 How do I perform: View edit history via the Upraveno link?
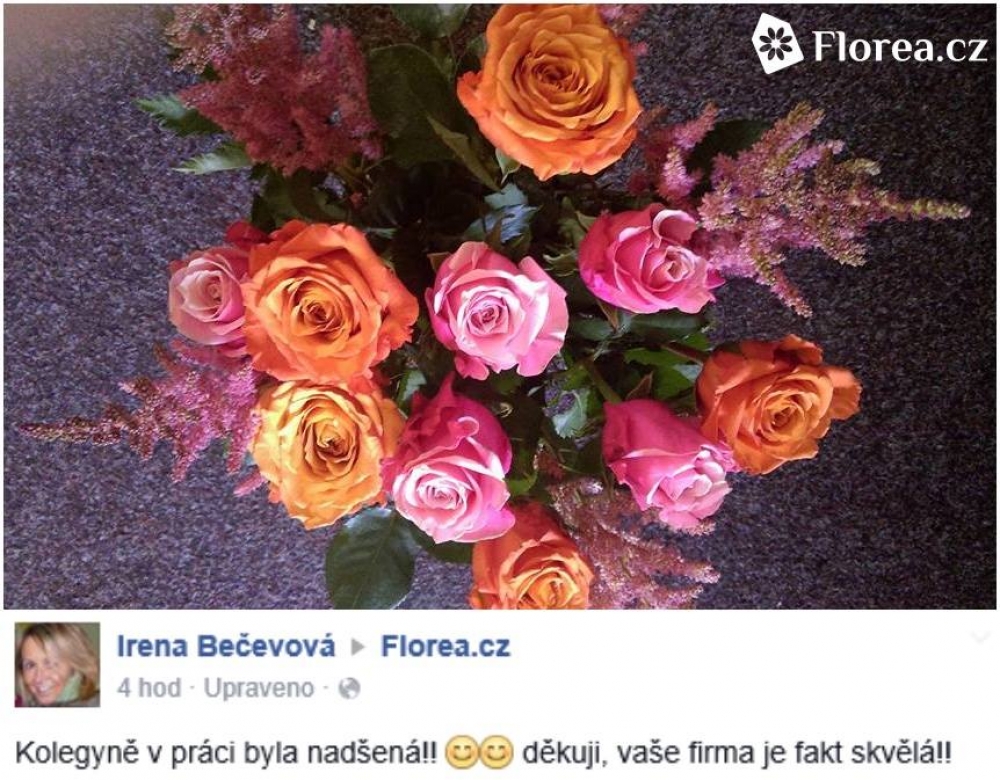259,688
